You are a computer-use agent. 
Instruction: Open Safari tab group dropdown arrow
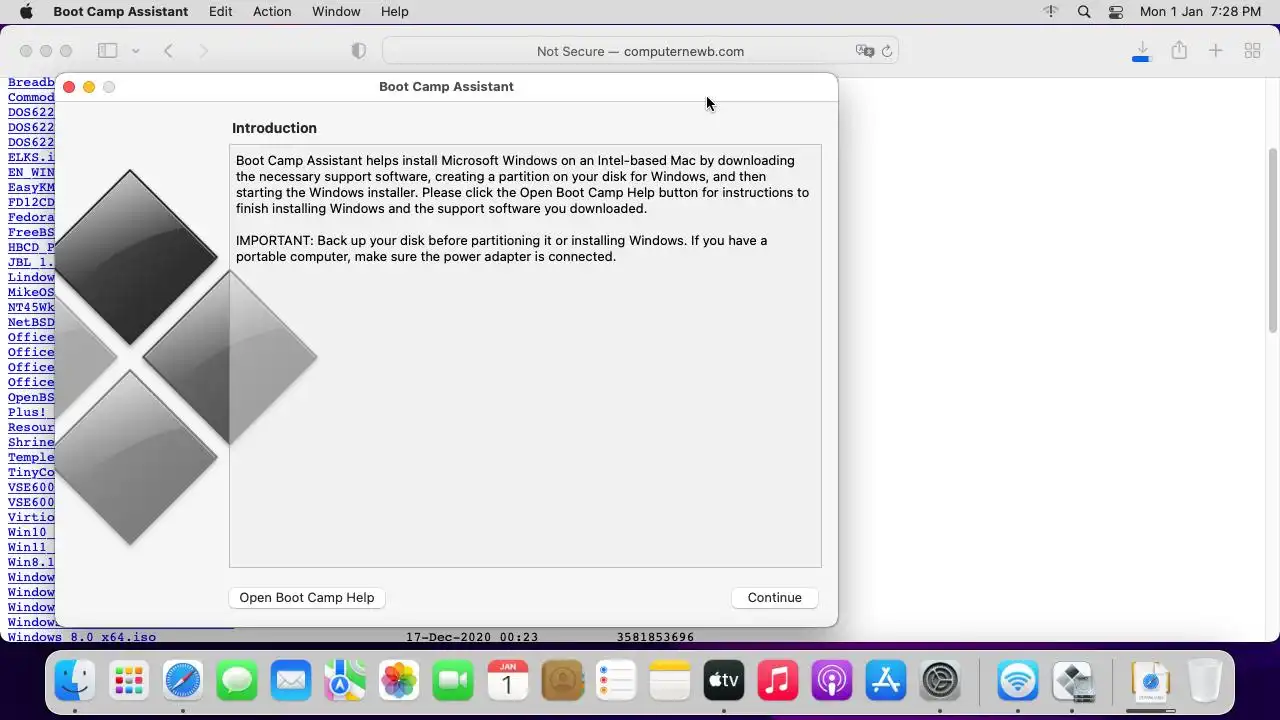pos(135,51)
